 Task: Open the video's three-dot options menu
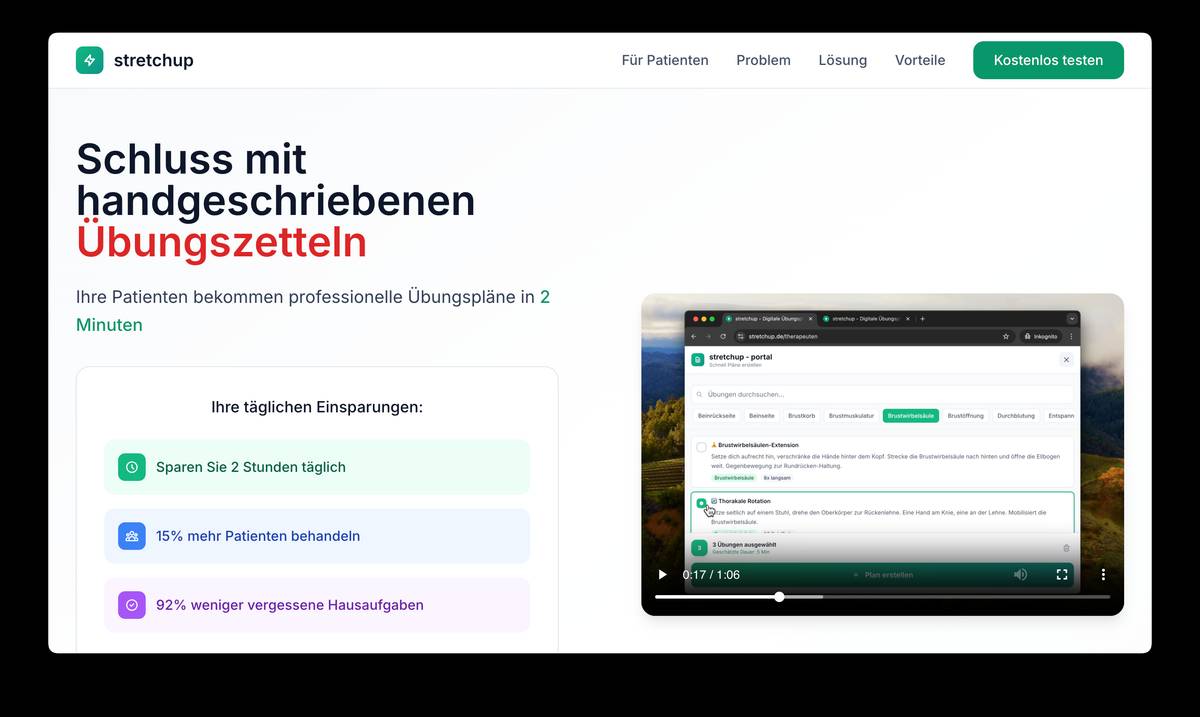coord(1103,575)
